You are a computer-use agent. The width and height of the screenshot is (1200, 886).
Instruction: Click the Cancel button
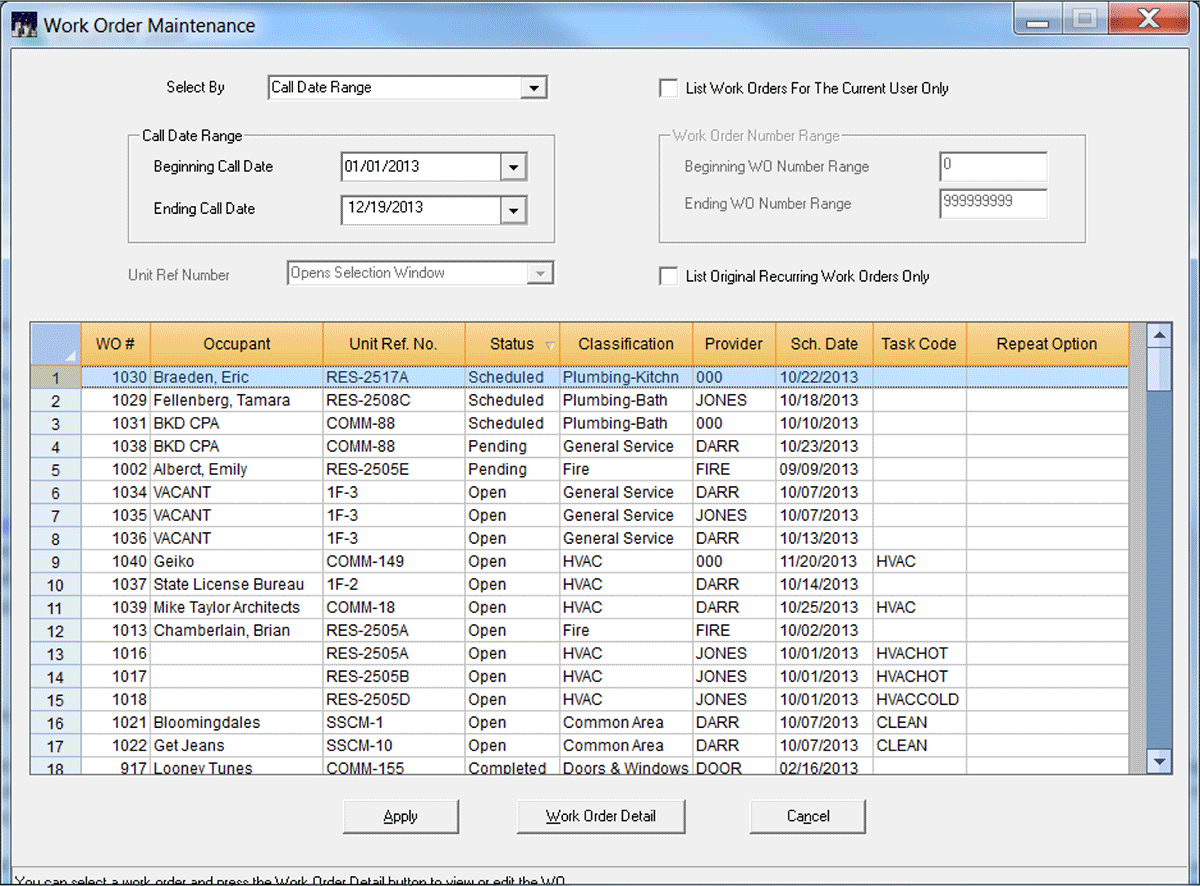click(808, 816)
